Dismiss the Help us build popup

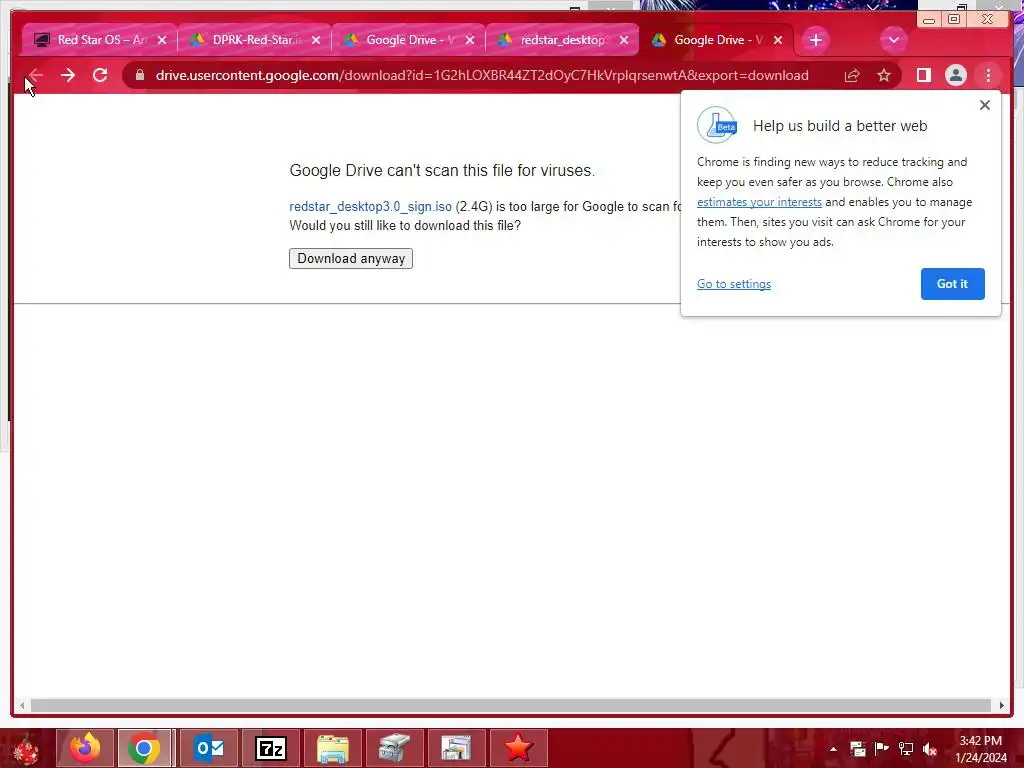[x=985, y=105]
